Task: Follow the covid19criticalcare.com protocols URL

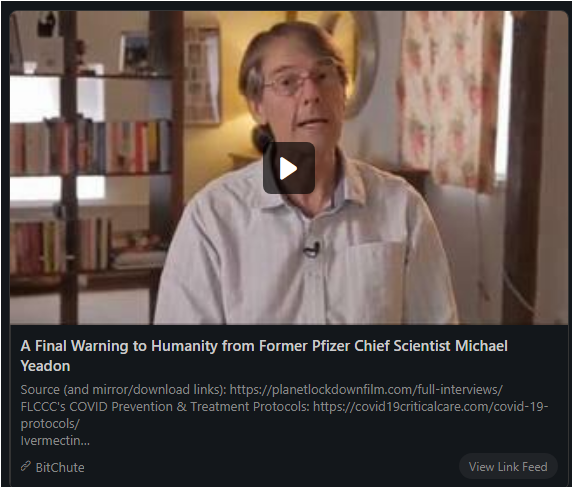Action: (x=430, y=406)
